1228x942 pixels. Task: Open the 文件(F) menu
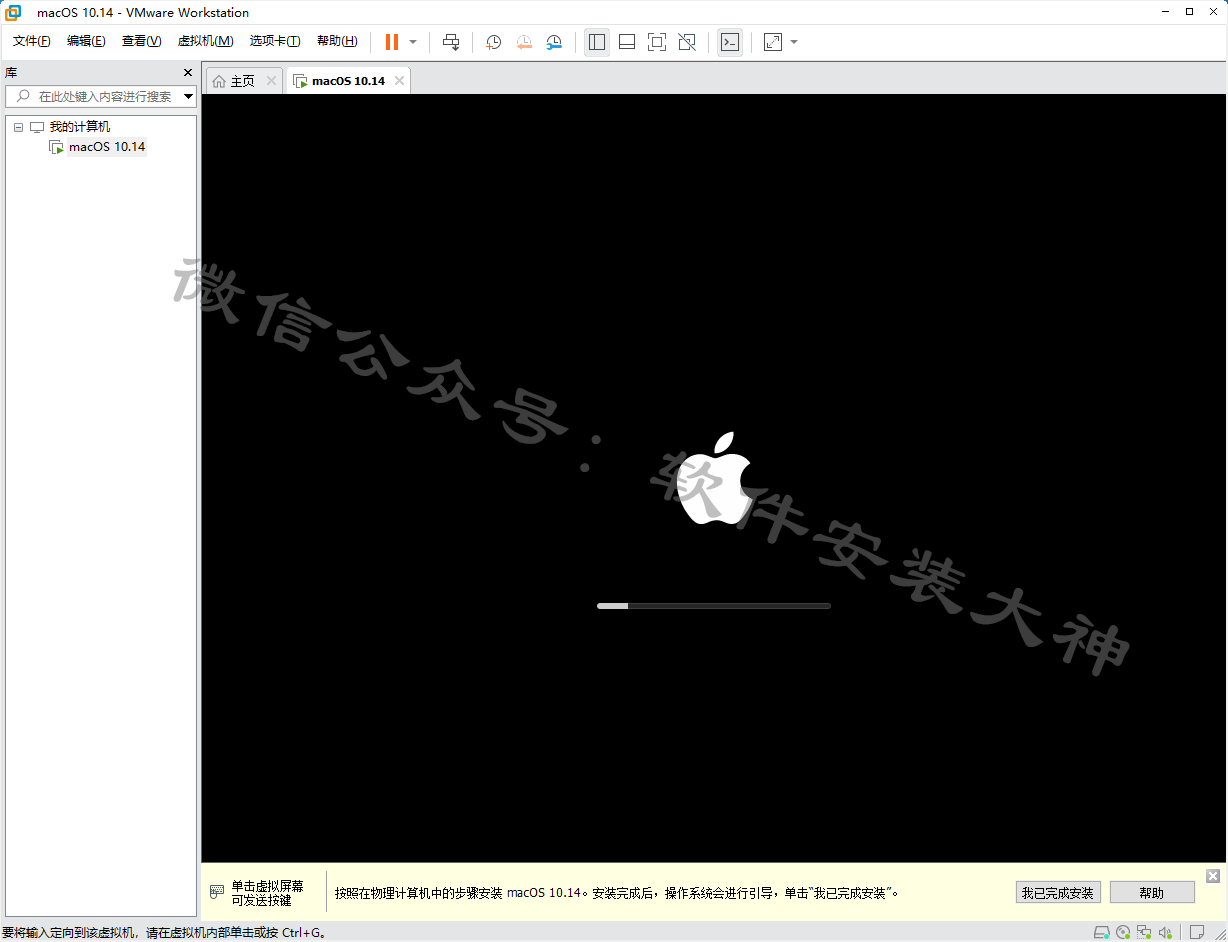coord(32,41)
